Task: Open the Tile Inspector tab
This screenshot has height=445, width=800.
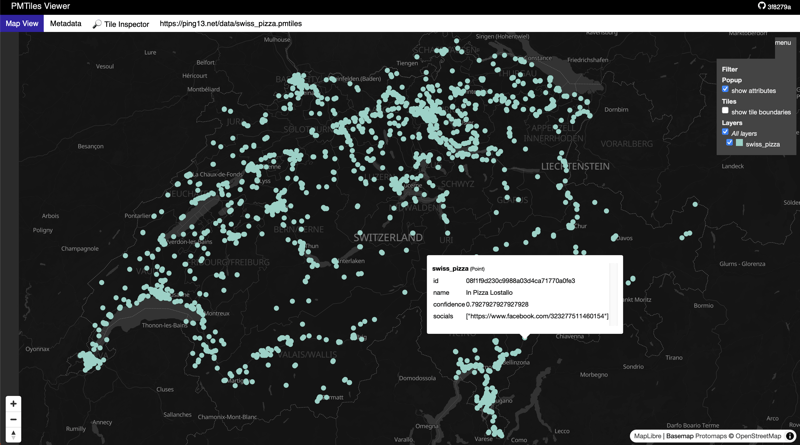Action: tap(126, 24)
